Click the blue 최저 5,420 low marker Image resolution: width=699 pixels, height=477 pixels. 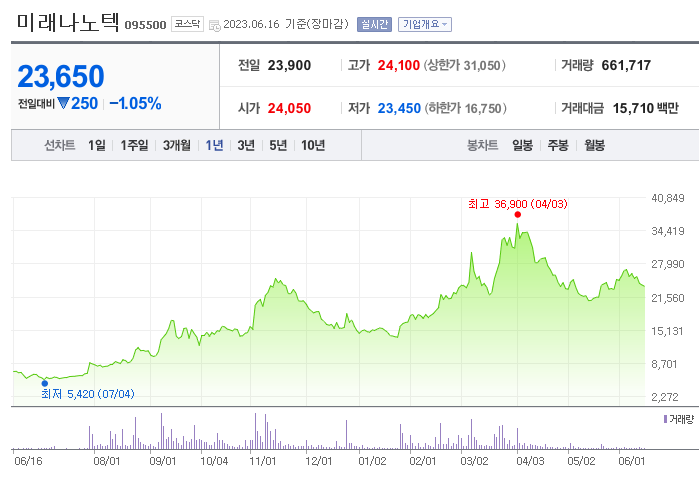[x=45, y=383]
